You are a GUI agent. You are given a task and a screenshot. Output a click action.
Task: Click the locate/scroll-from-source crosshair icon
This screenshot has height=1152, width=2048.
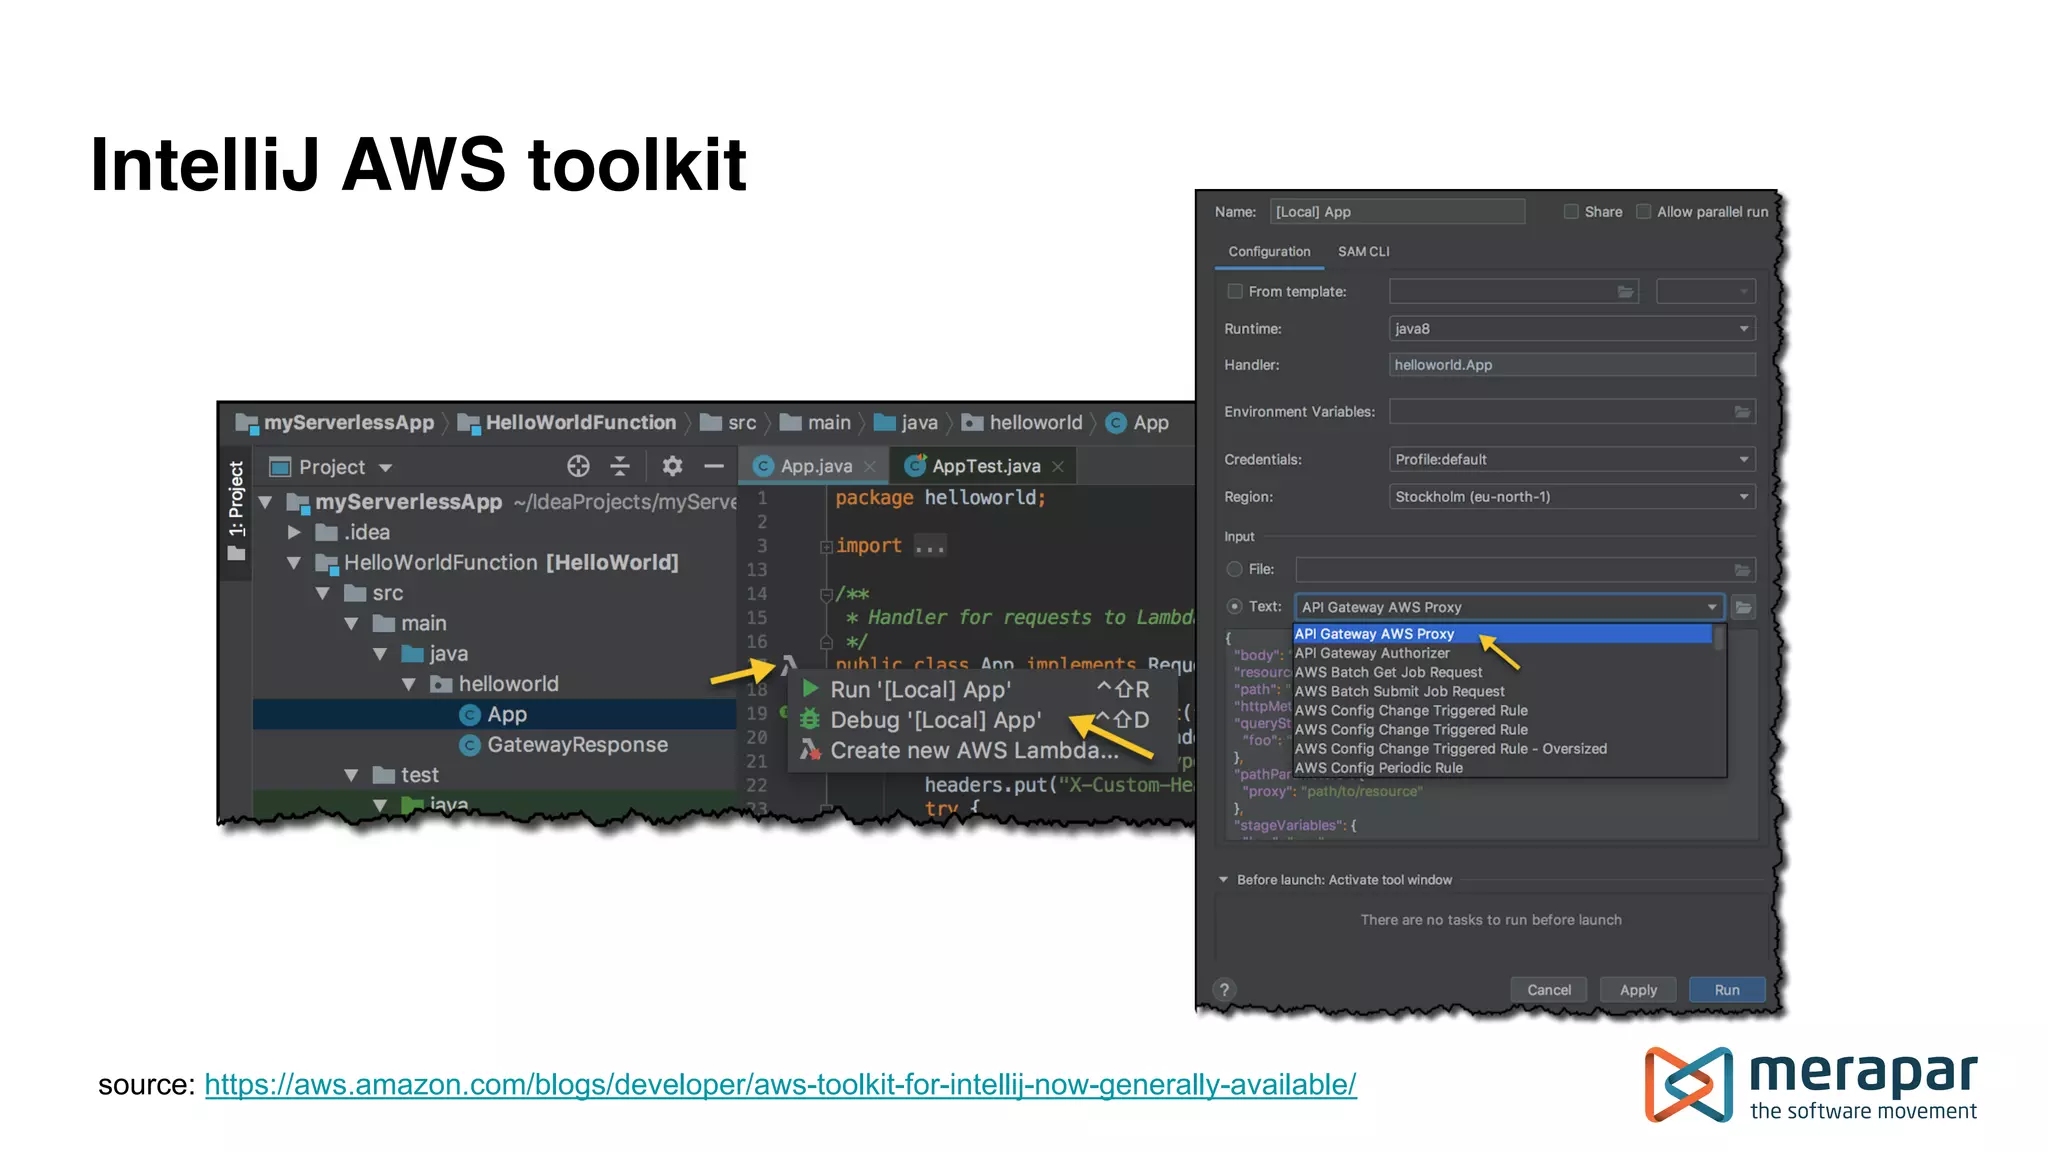tap(578, 466)
